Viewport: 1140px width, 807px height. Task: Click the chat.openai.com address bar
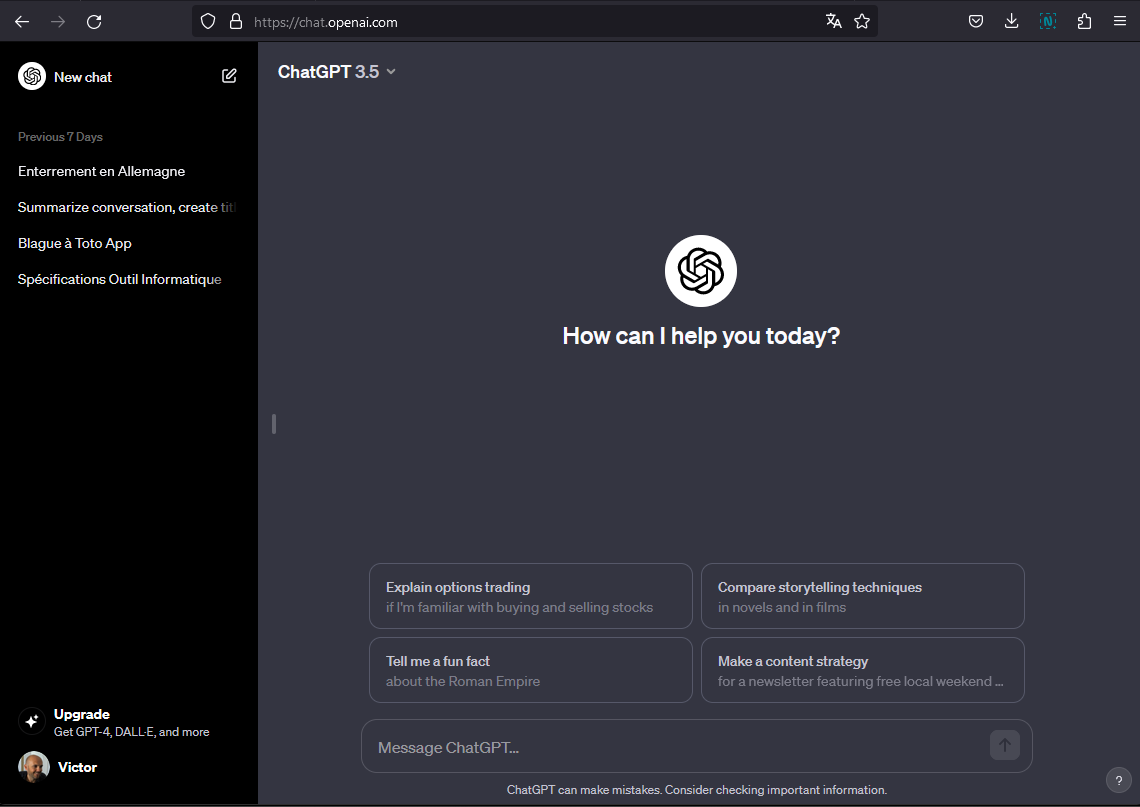click(534, 22)
